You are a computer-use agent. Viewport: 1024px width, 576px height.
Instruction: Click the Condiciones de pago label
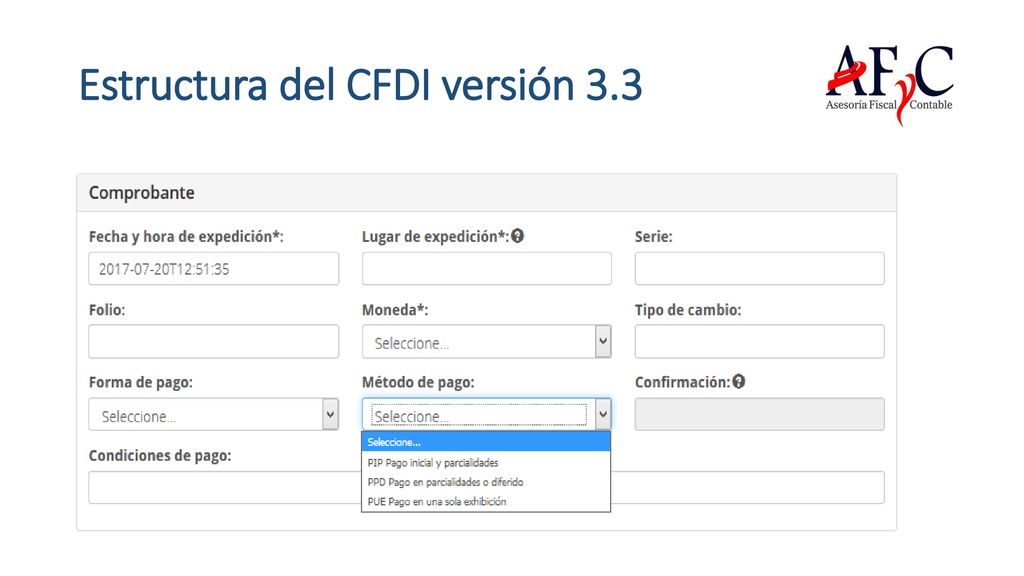point(160,455)
